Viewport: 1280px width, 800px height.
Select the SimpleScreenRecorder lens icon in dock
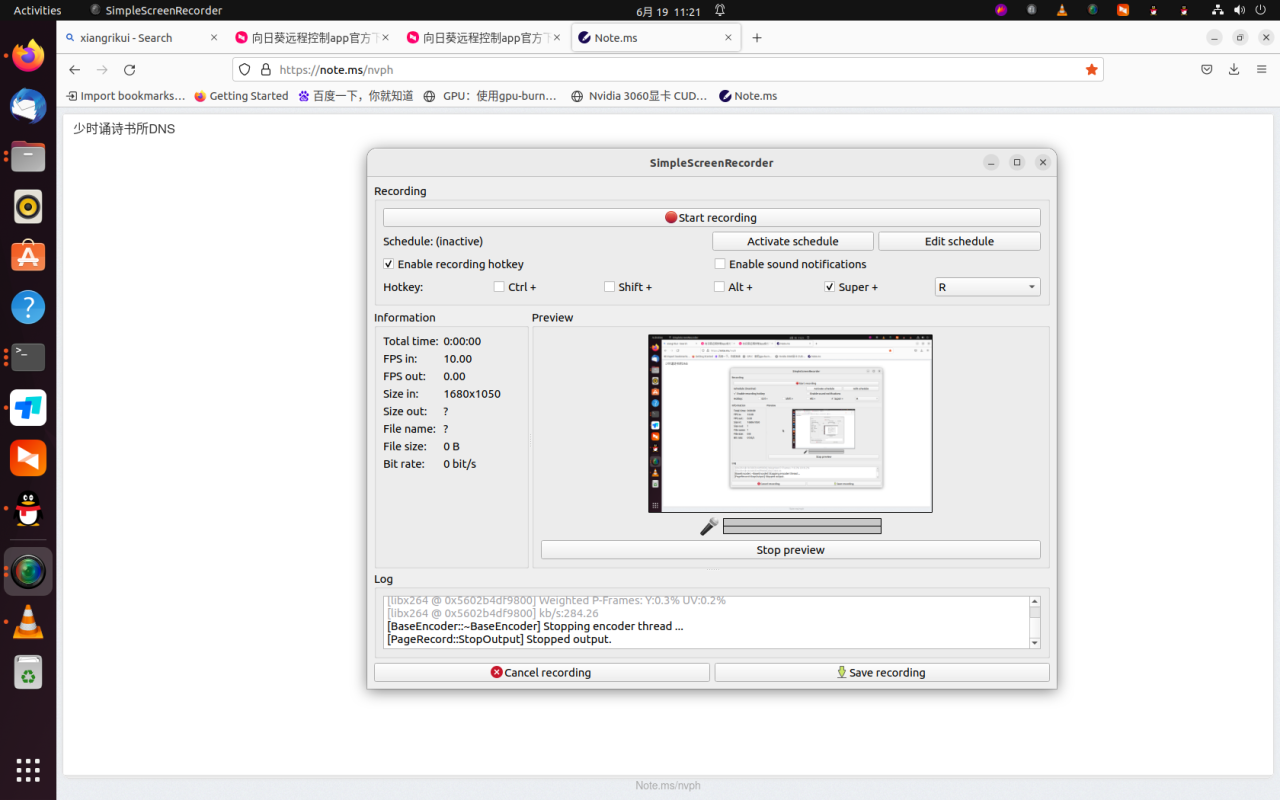coord(28,571)
